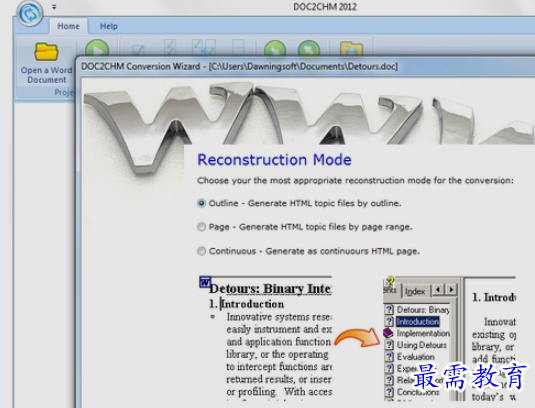Click the green circle up-left arrow icon
This screenshot has height=408, width=535.
[x=309, y=49]
